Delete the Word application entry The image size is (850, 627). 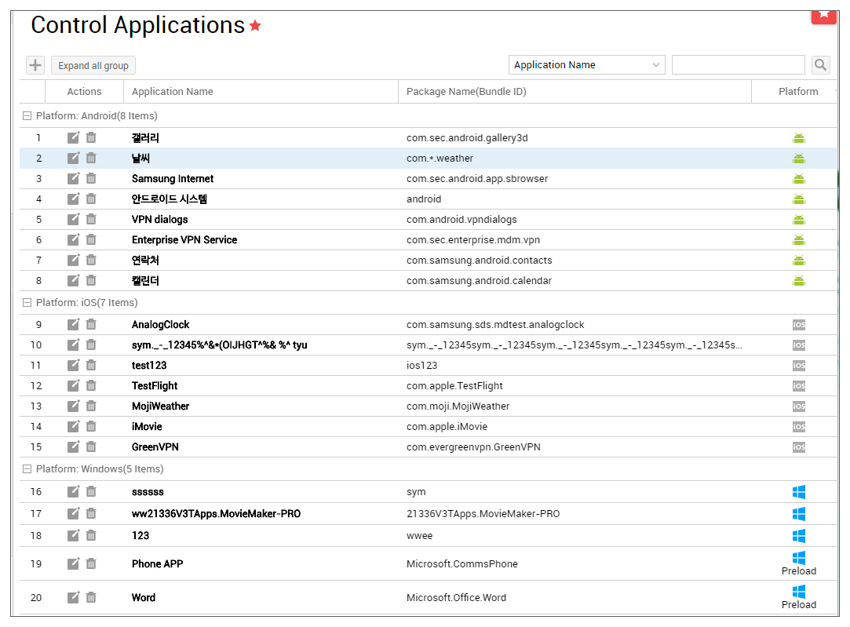[91, 597]
